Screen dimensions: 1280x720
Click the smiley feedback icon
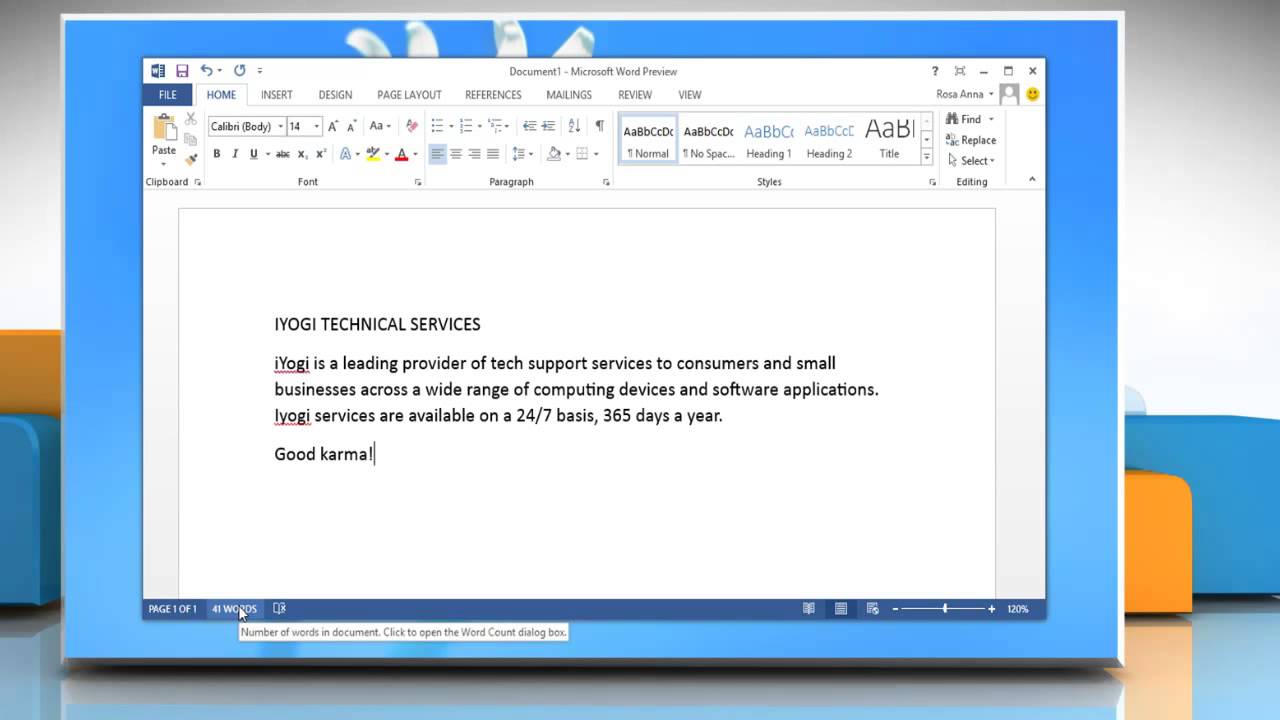click(x=1033, y=94)
